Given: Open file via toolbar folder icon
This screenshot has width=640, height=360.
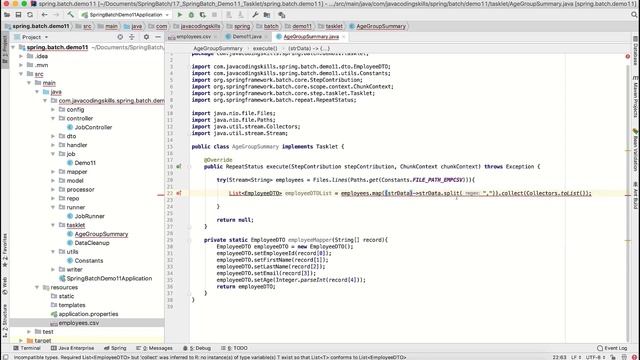Looking at the screenshot, I should pyautogui.click(x=7, y=15).
